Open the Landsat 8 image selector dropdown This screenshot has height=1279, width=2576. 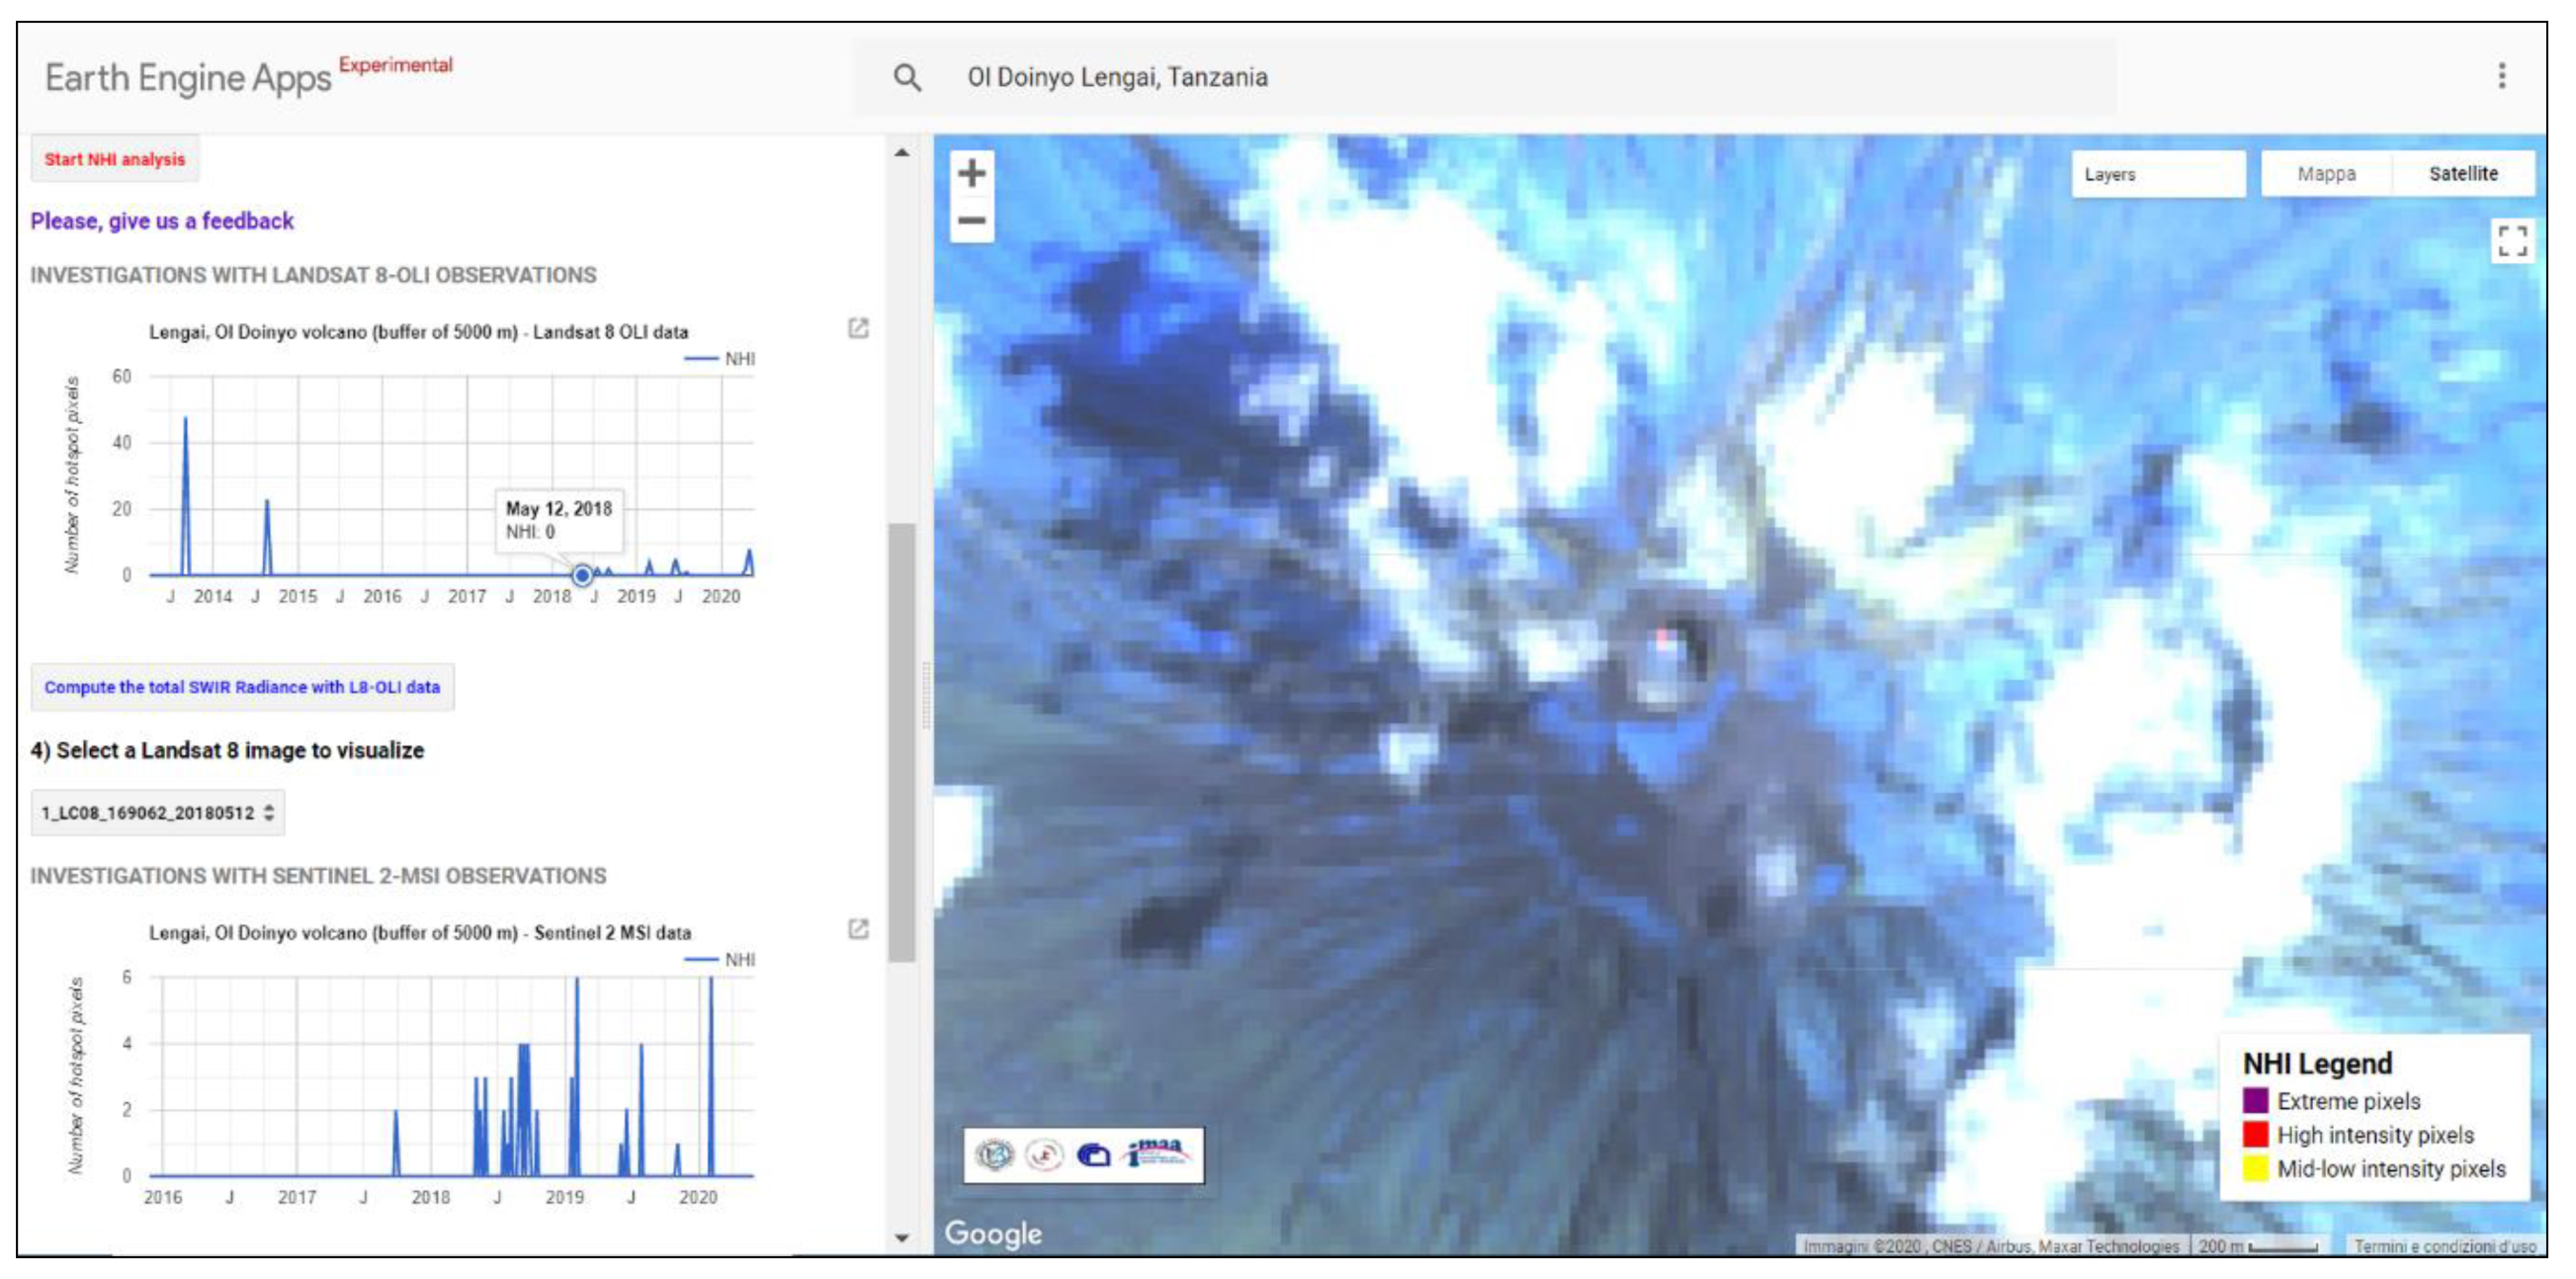pyautogui.click(x=158, y=812)
